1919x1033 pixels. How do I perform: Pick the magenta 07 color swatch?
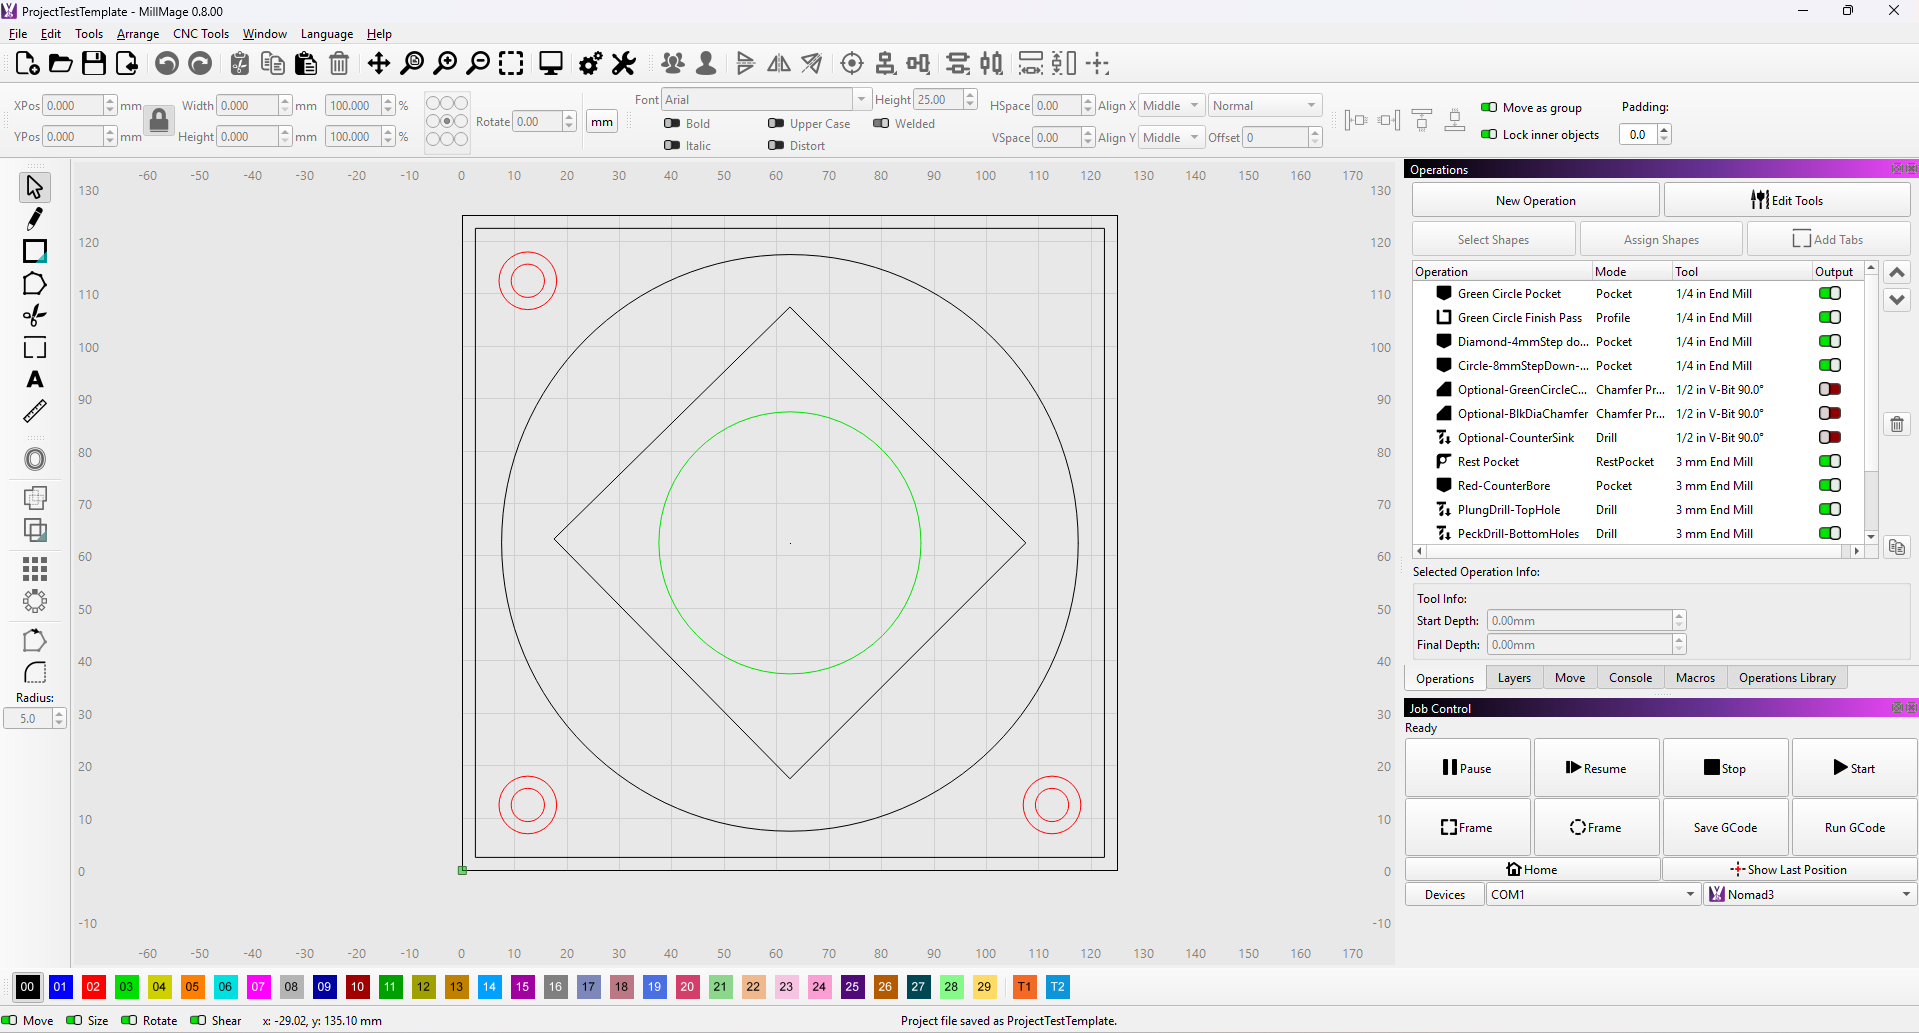point(258,987)
